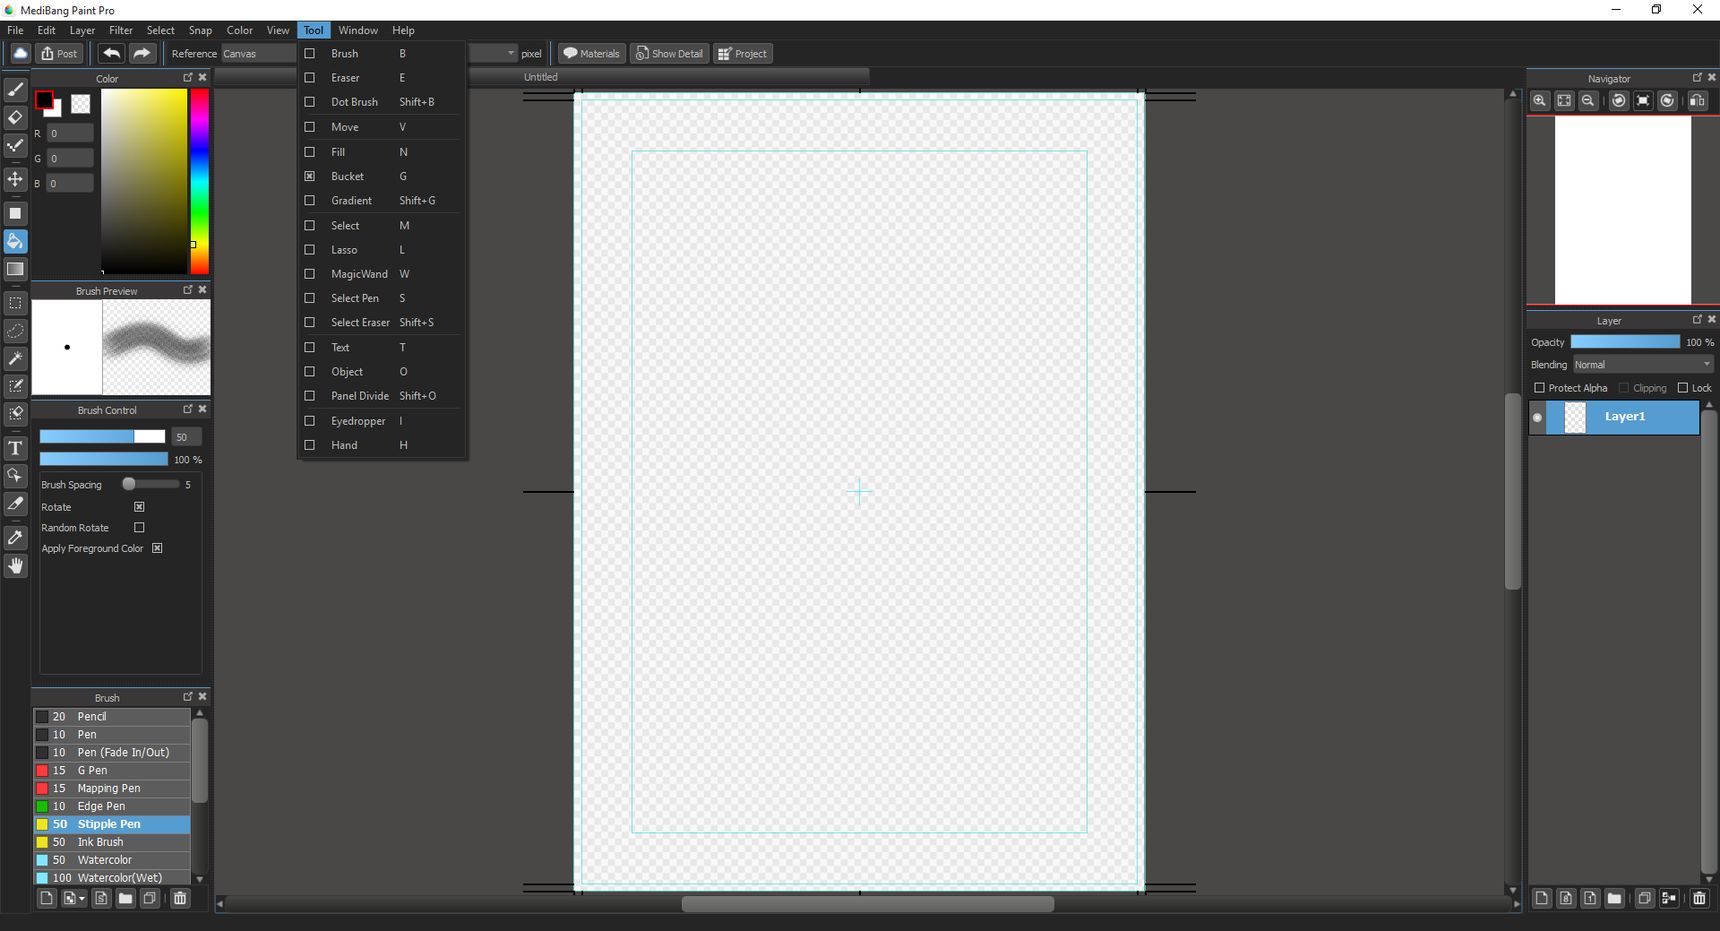Expand the add-brush dropdown arrow in Brush panel
Viewport: 1720px width, 931px height.
coord(82,898)
